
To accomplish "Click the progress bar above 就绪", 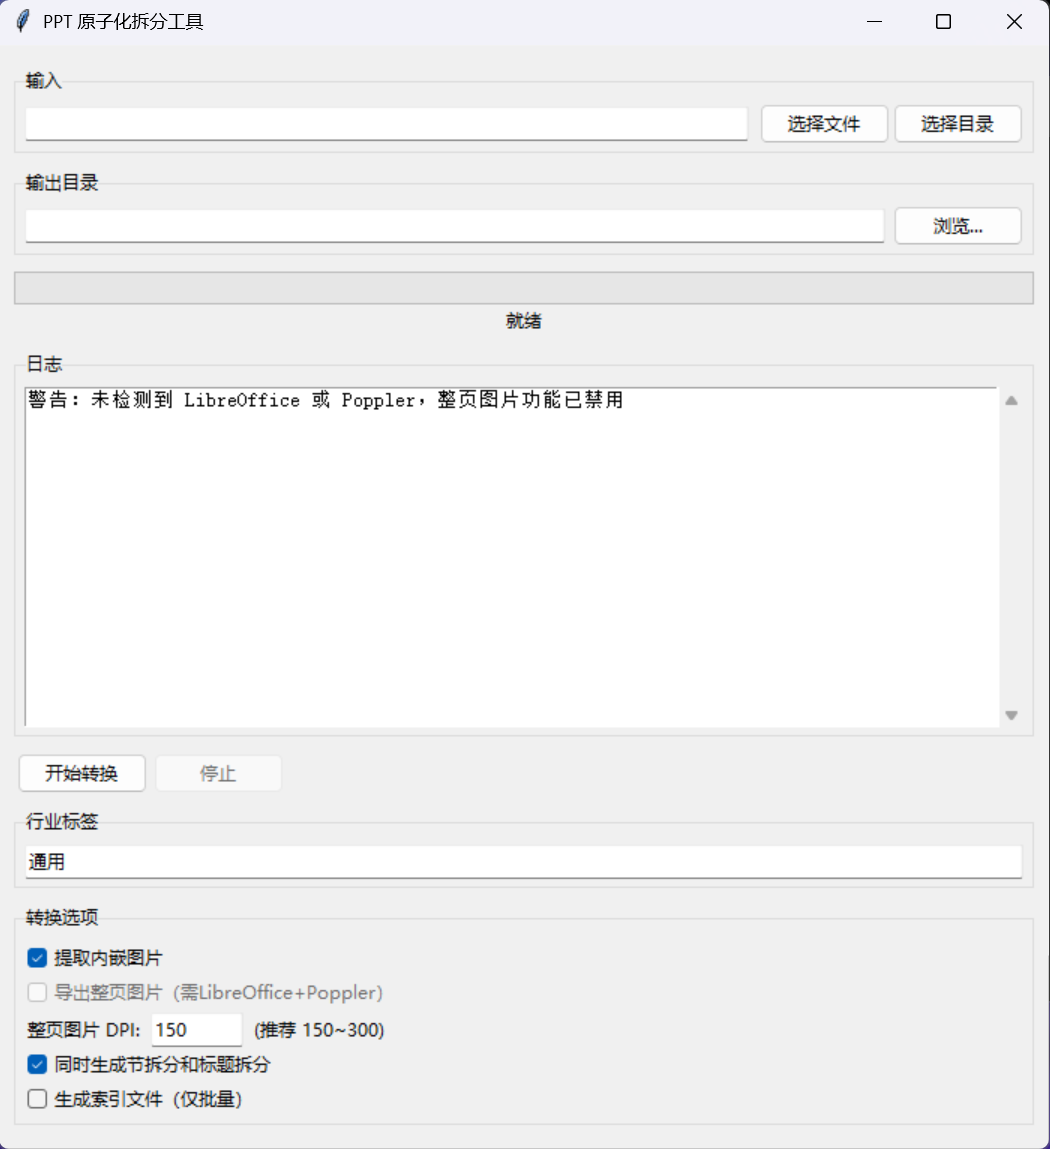I will click(523, 287).
